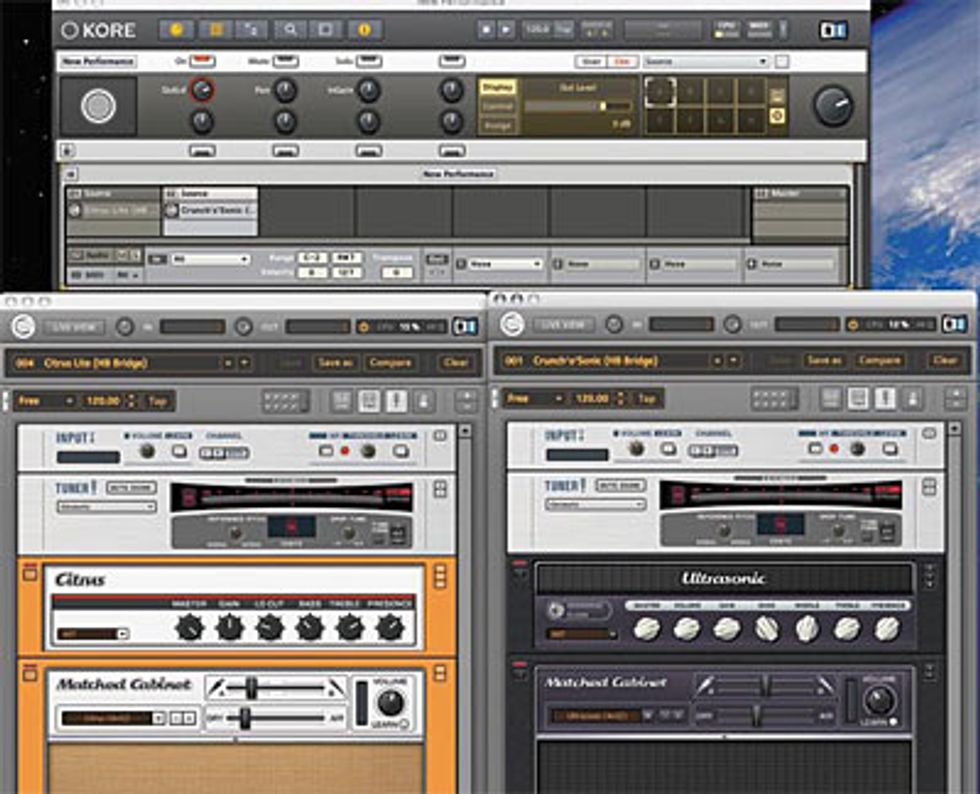This screenshot has width=980, height=794.
Task: Switch to the User tab in Kore
Action: 591,61
